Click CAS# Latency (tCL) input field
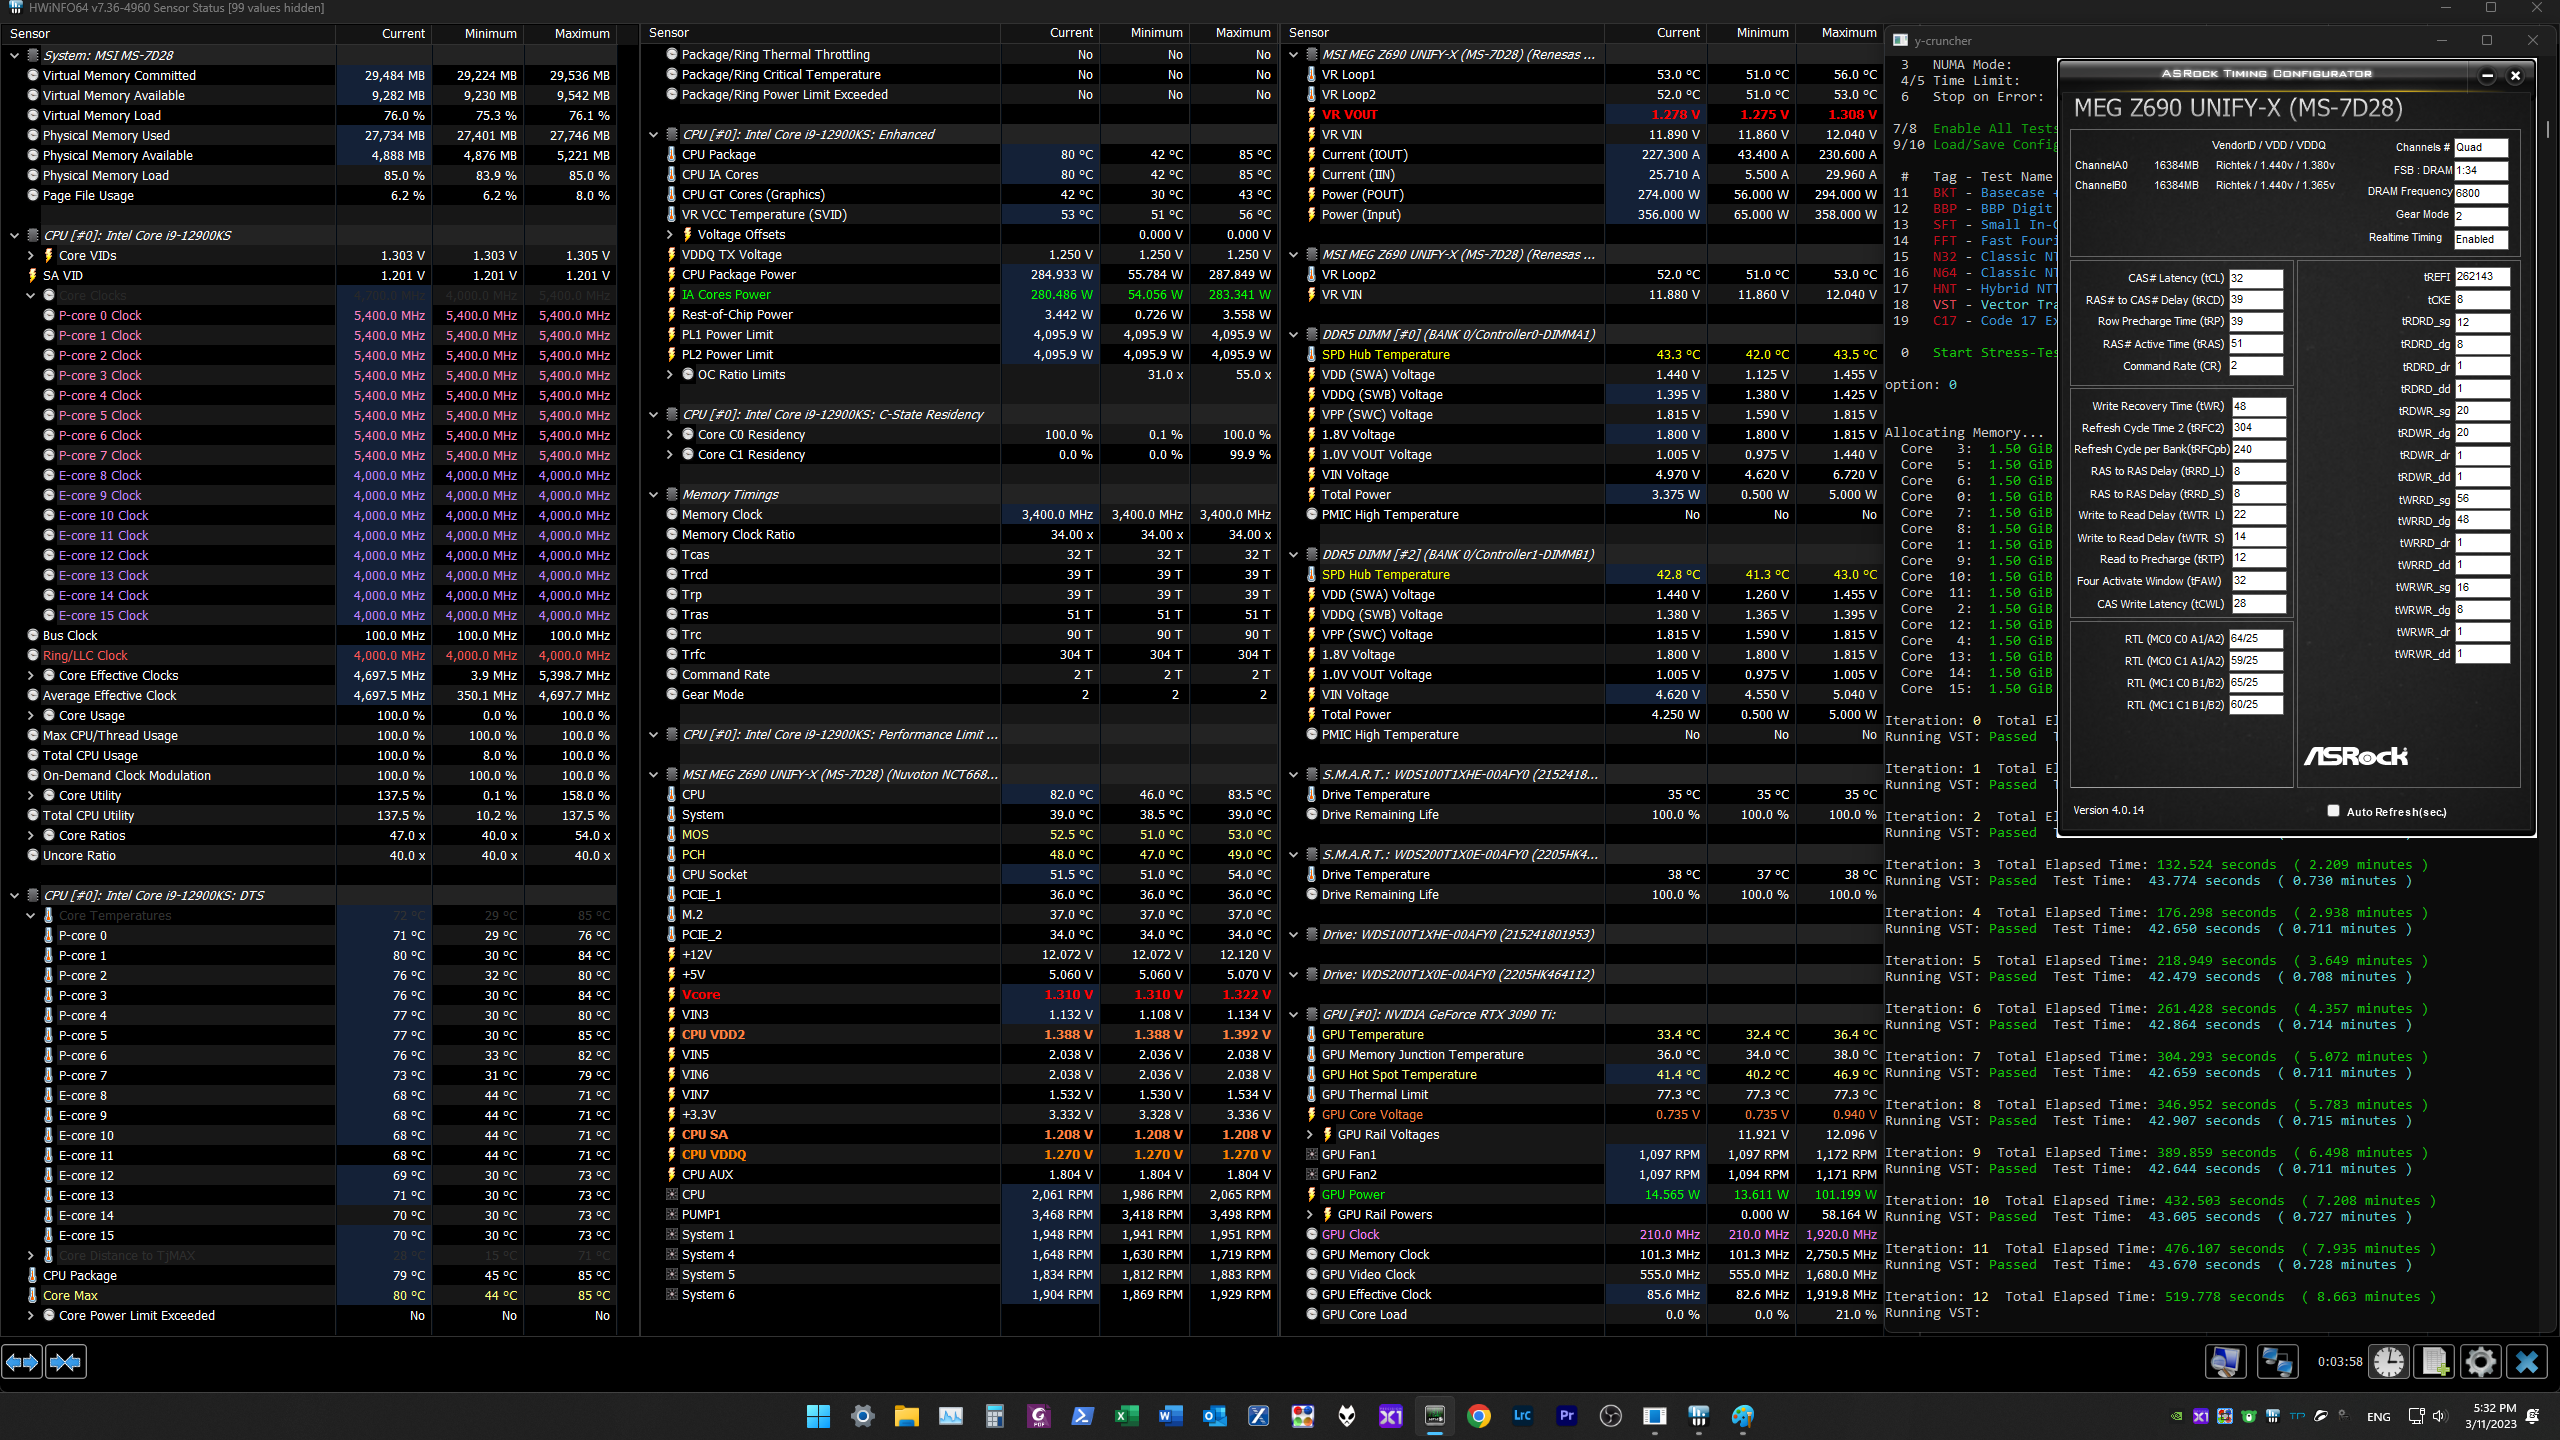 coord(2255,278)
